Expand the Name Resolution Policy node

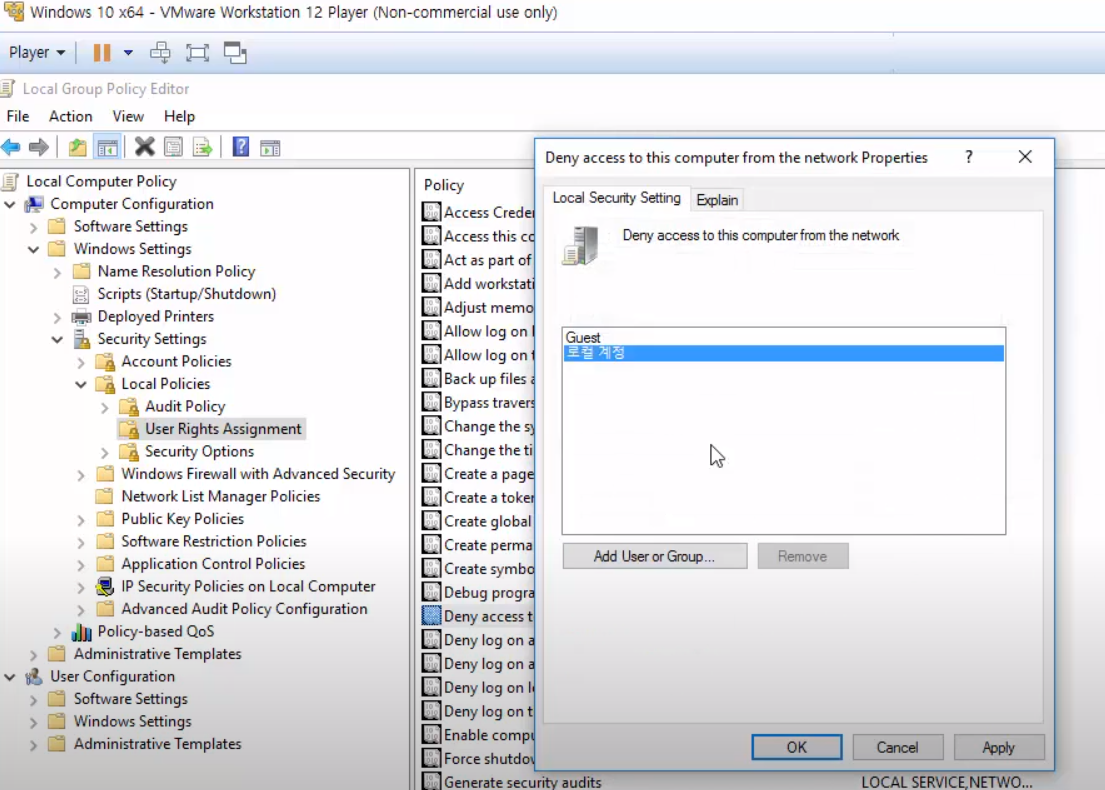57,272
